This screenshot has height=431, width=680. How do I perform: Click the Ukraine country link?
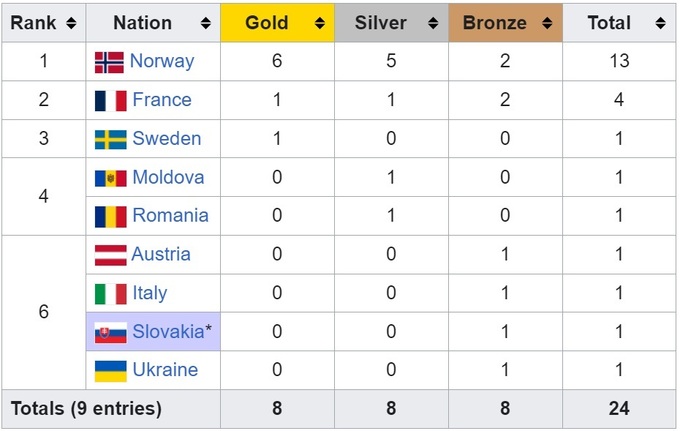pyautogui.click(x=165, y=370)
